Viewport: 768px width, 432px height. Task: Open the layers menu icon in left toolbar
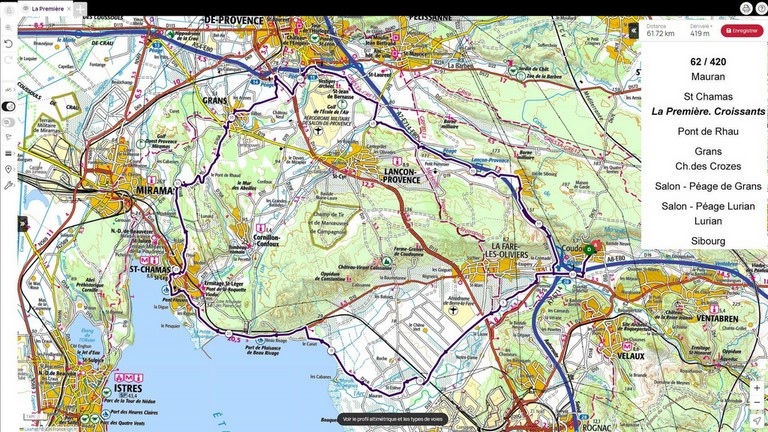tap(8, 153)
